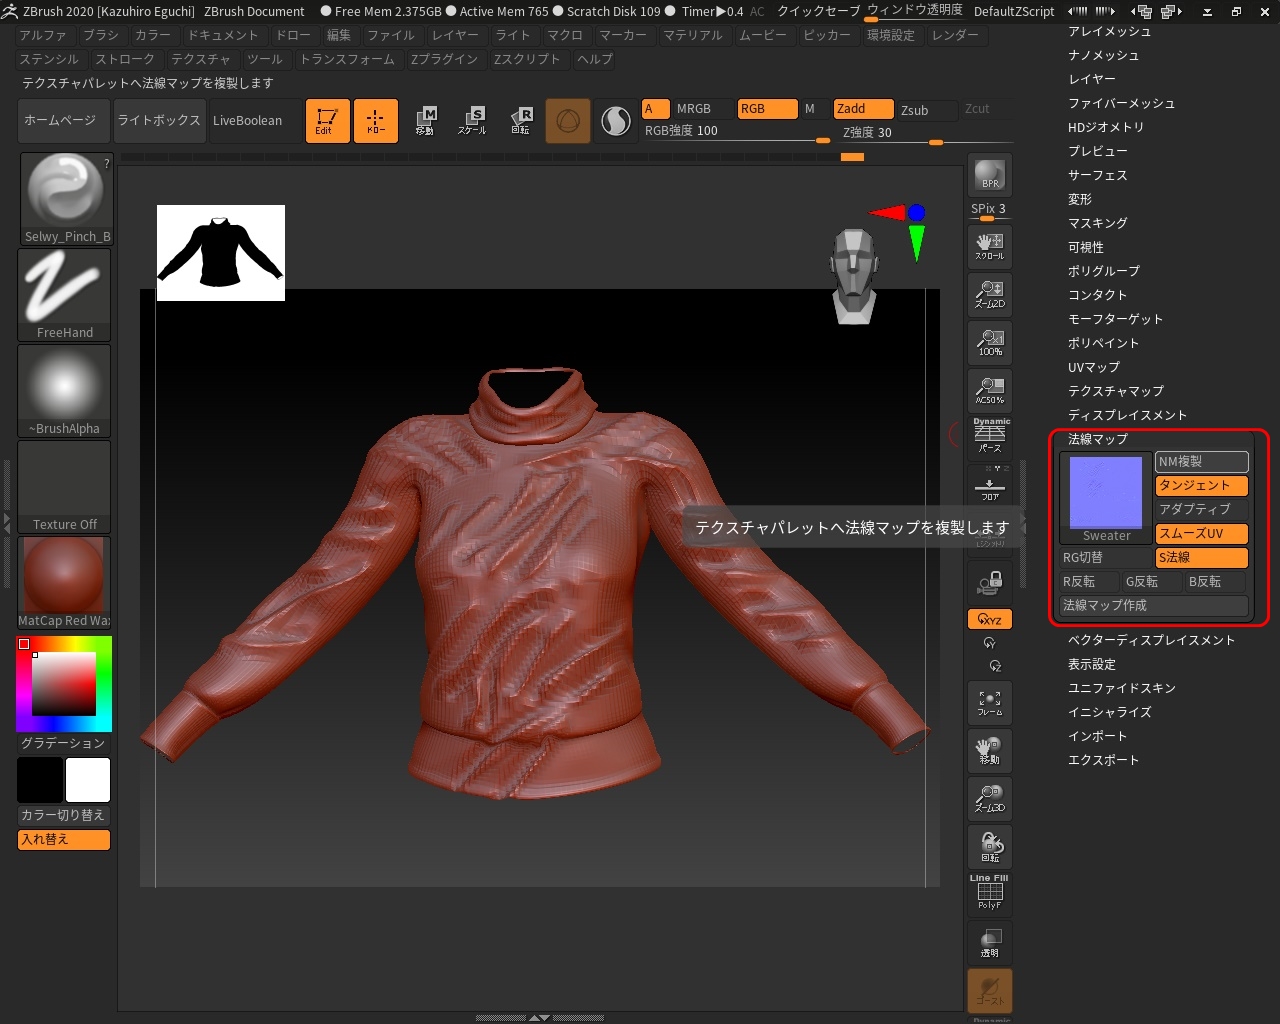This screenshot has height=1024, width=1280.
Task: Open the ブラシ menu
Action: tap(101, 35)
